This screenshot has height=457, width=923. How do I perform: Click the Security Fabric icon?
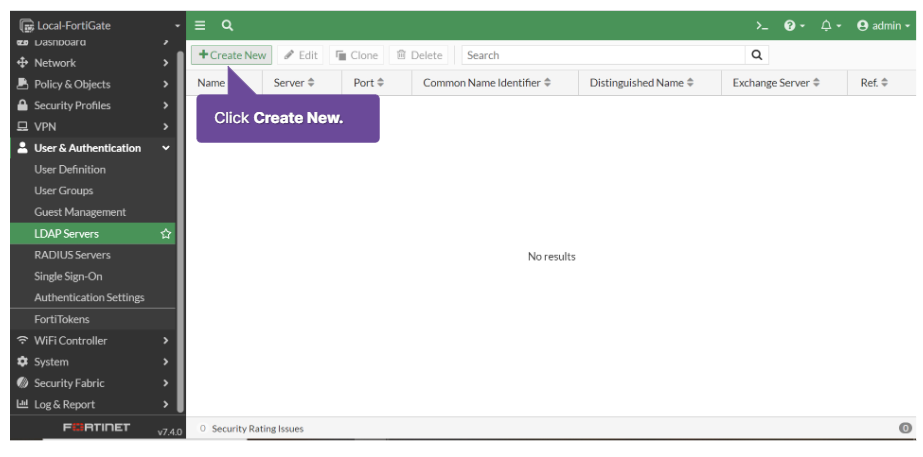coord(22,383)
